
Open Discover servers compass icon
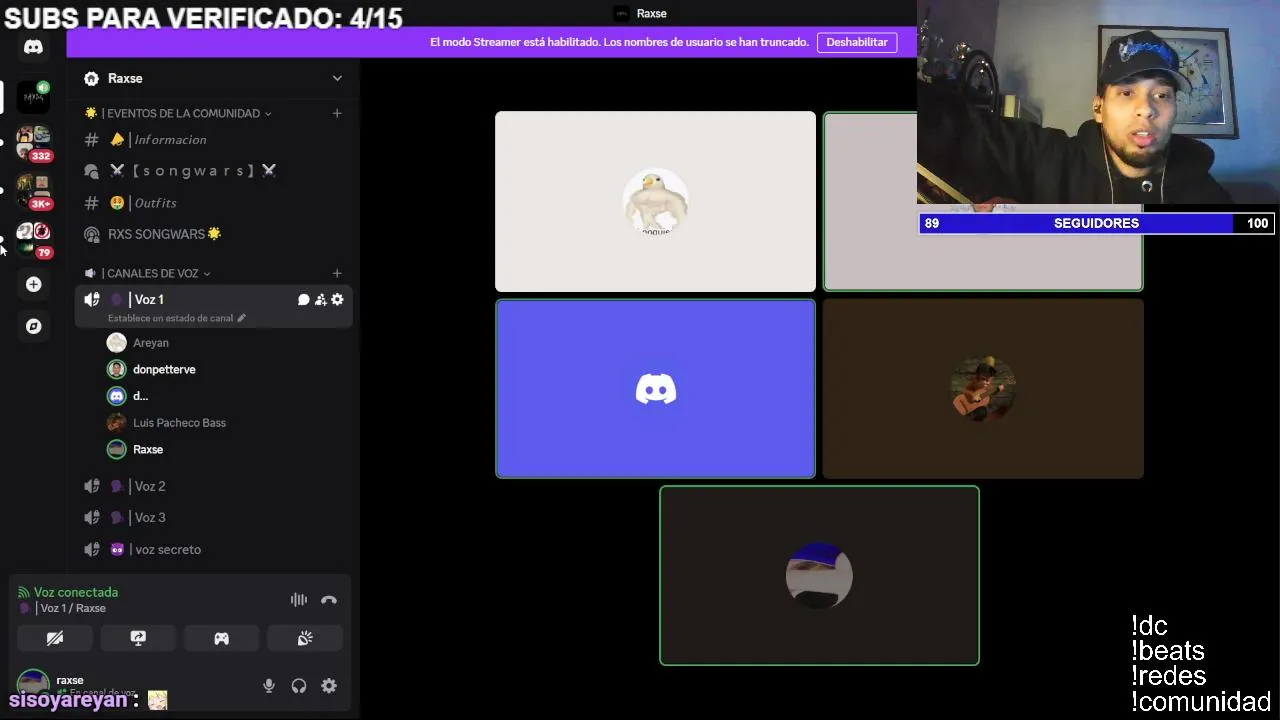click(x=33, y=326)
